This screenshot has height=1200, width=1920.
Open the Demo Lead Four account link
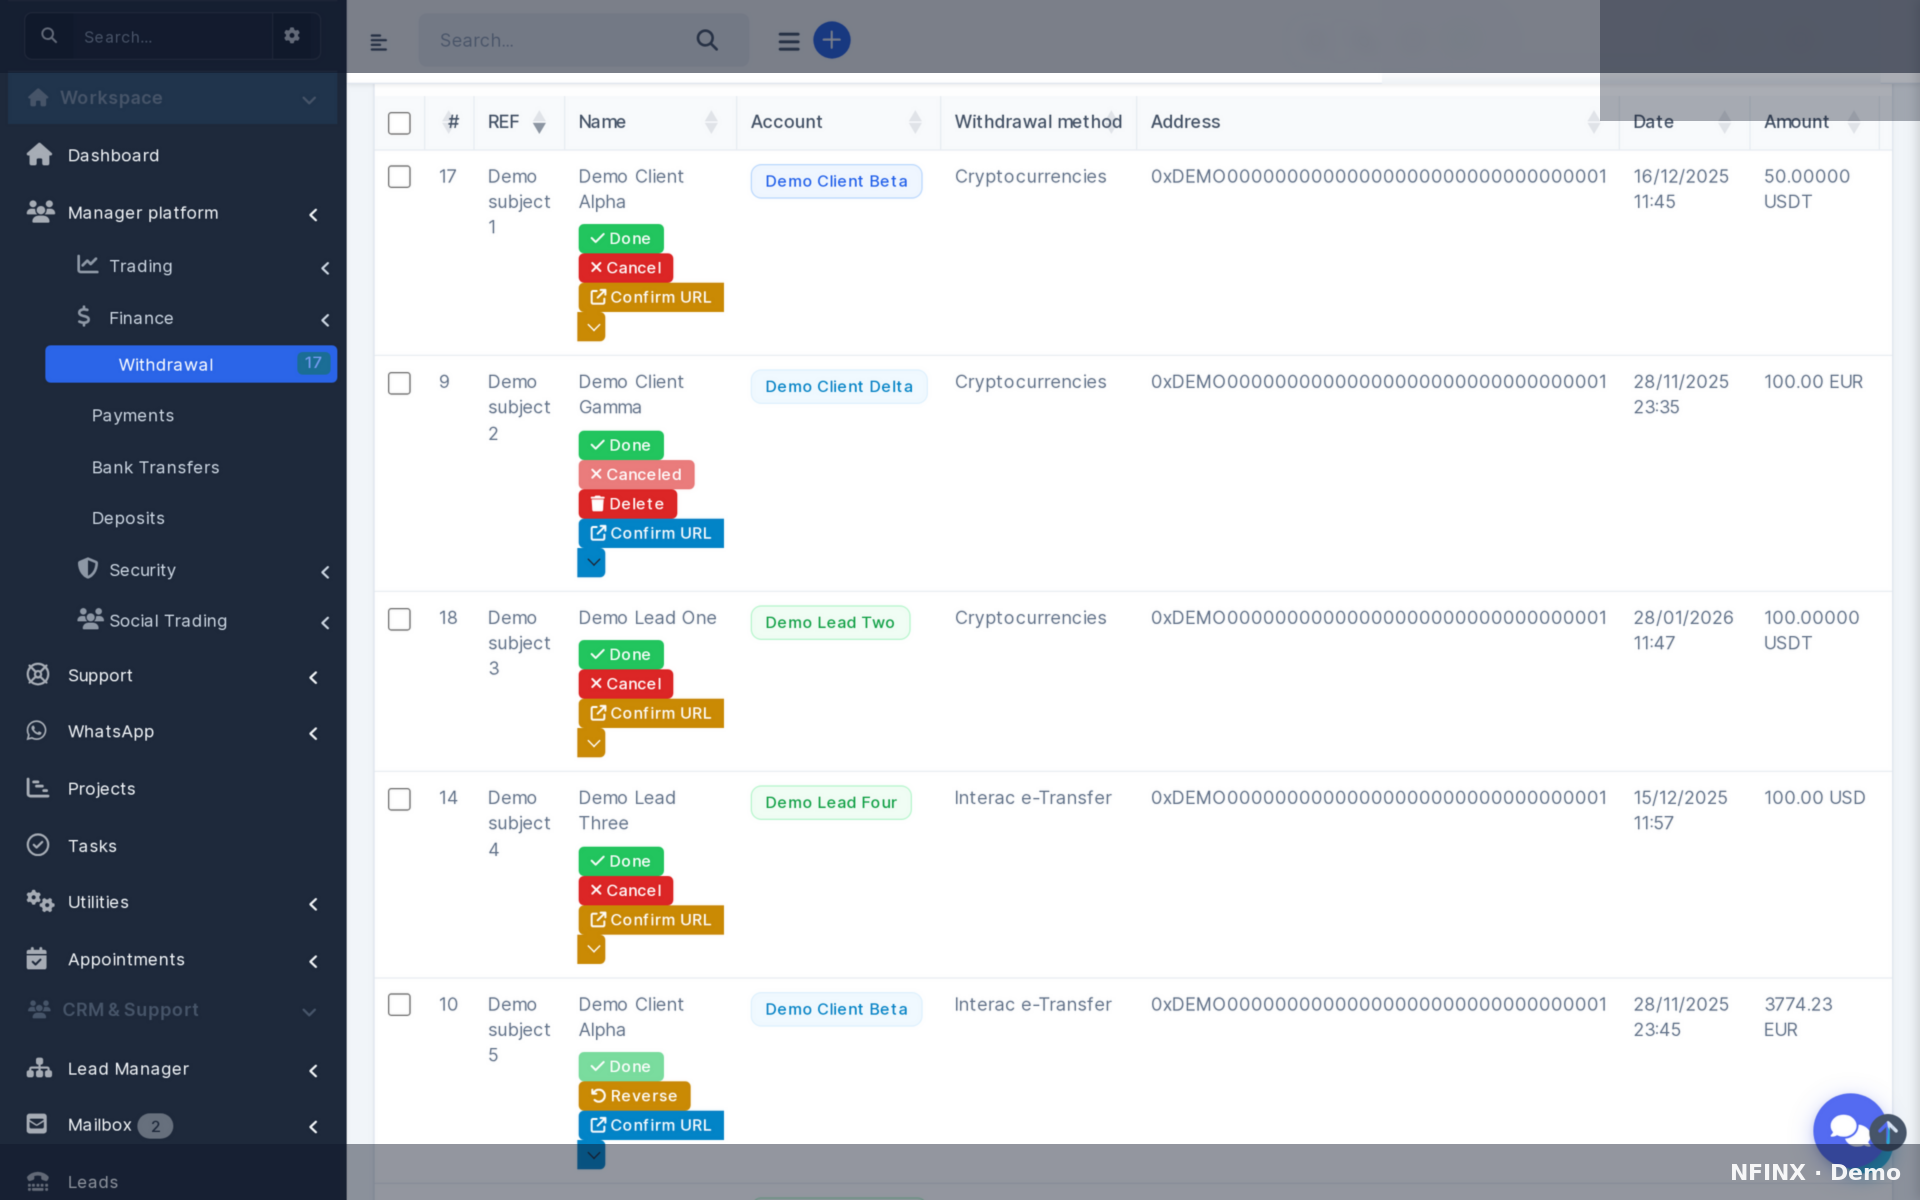click(831, 803)
